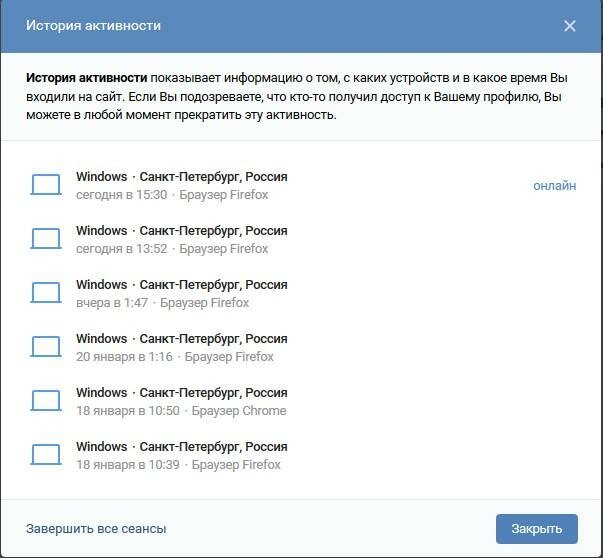Viewport: 603px width, 558px height.
Task: Click laptop icon for 18 January Chrome session
Action: 46,401
